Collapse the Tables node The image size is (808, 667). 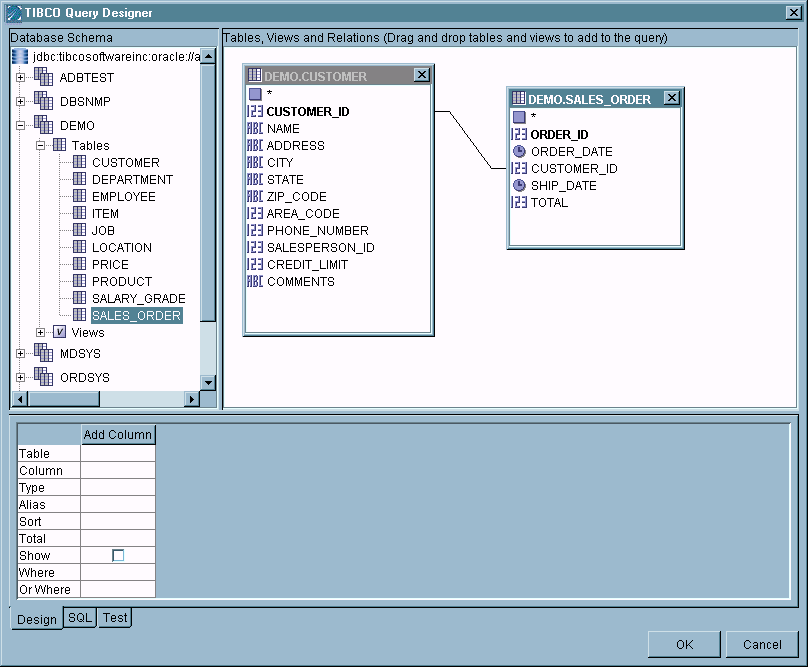tap(40, 145)
